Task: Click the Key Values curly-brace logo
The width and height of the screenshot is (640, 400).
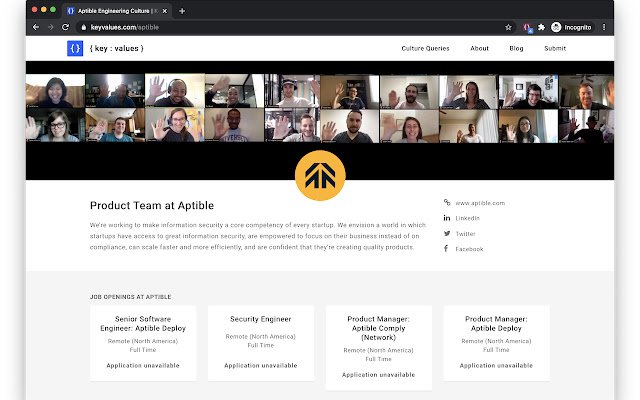Action: pos(75,48)
